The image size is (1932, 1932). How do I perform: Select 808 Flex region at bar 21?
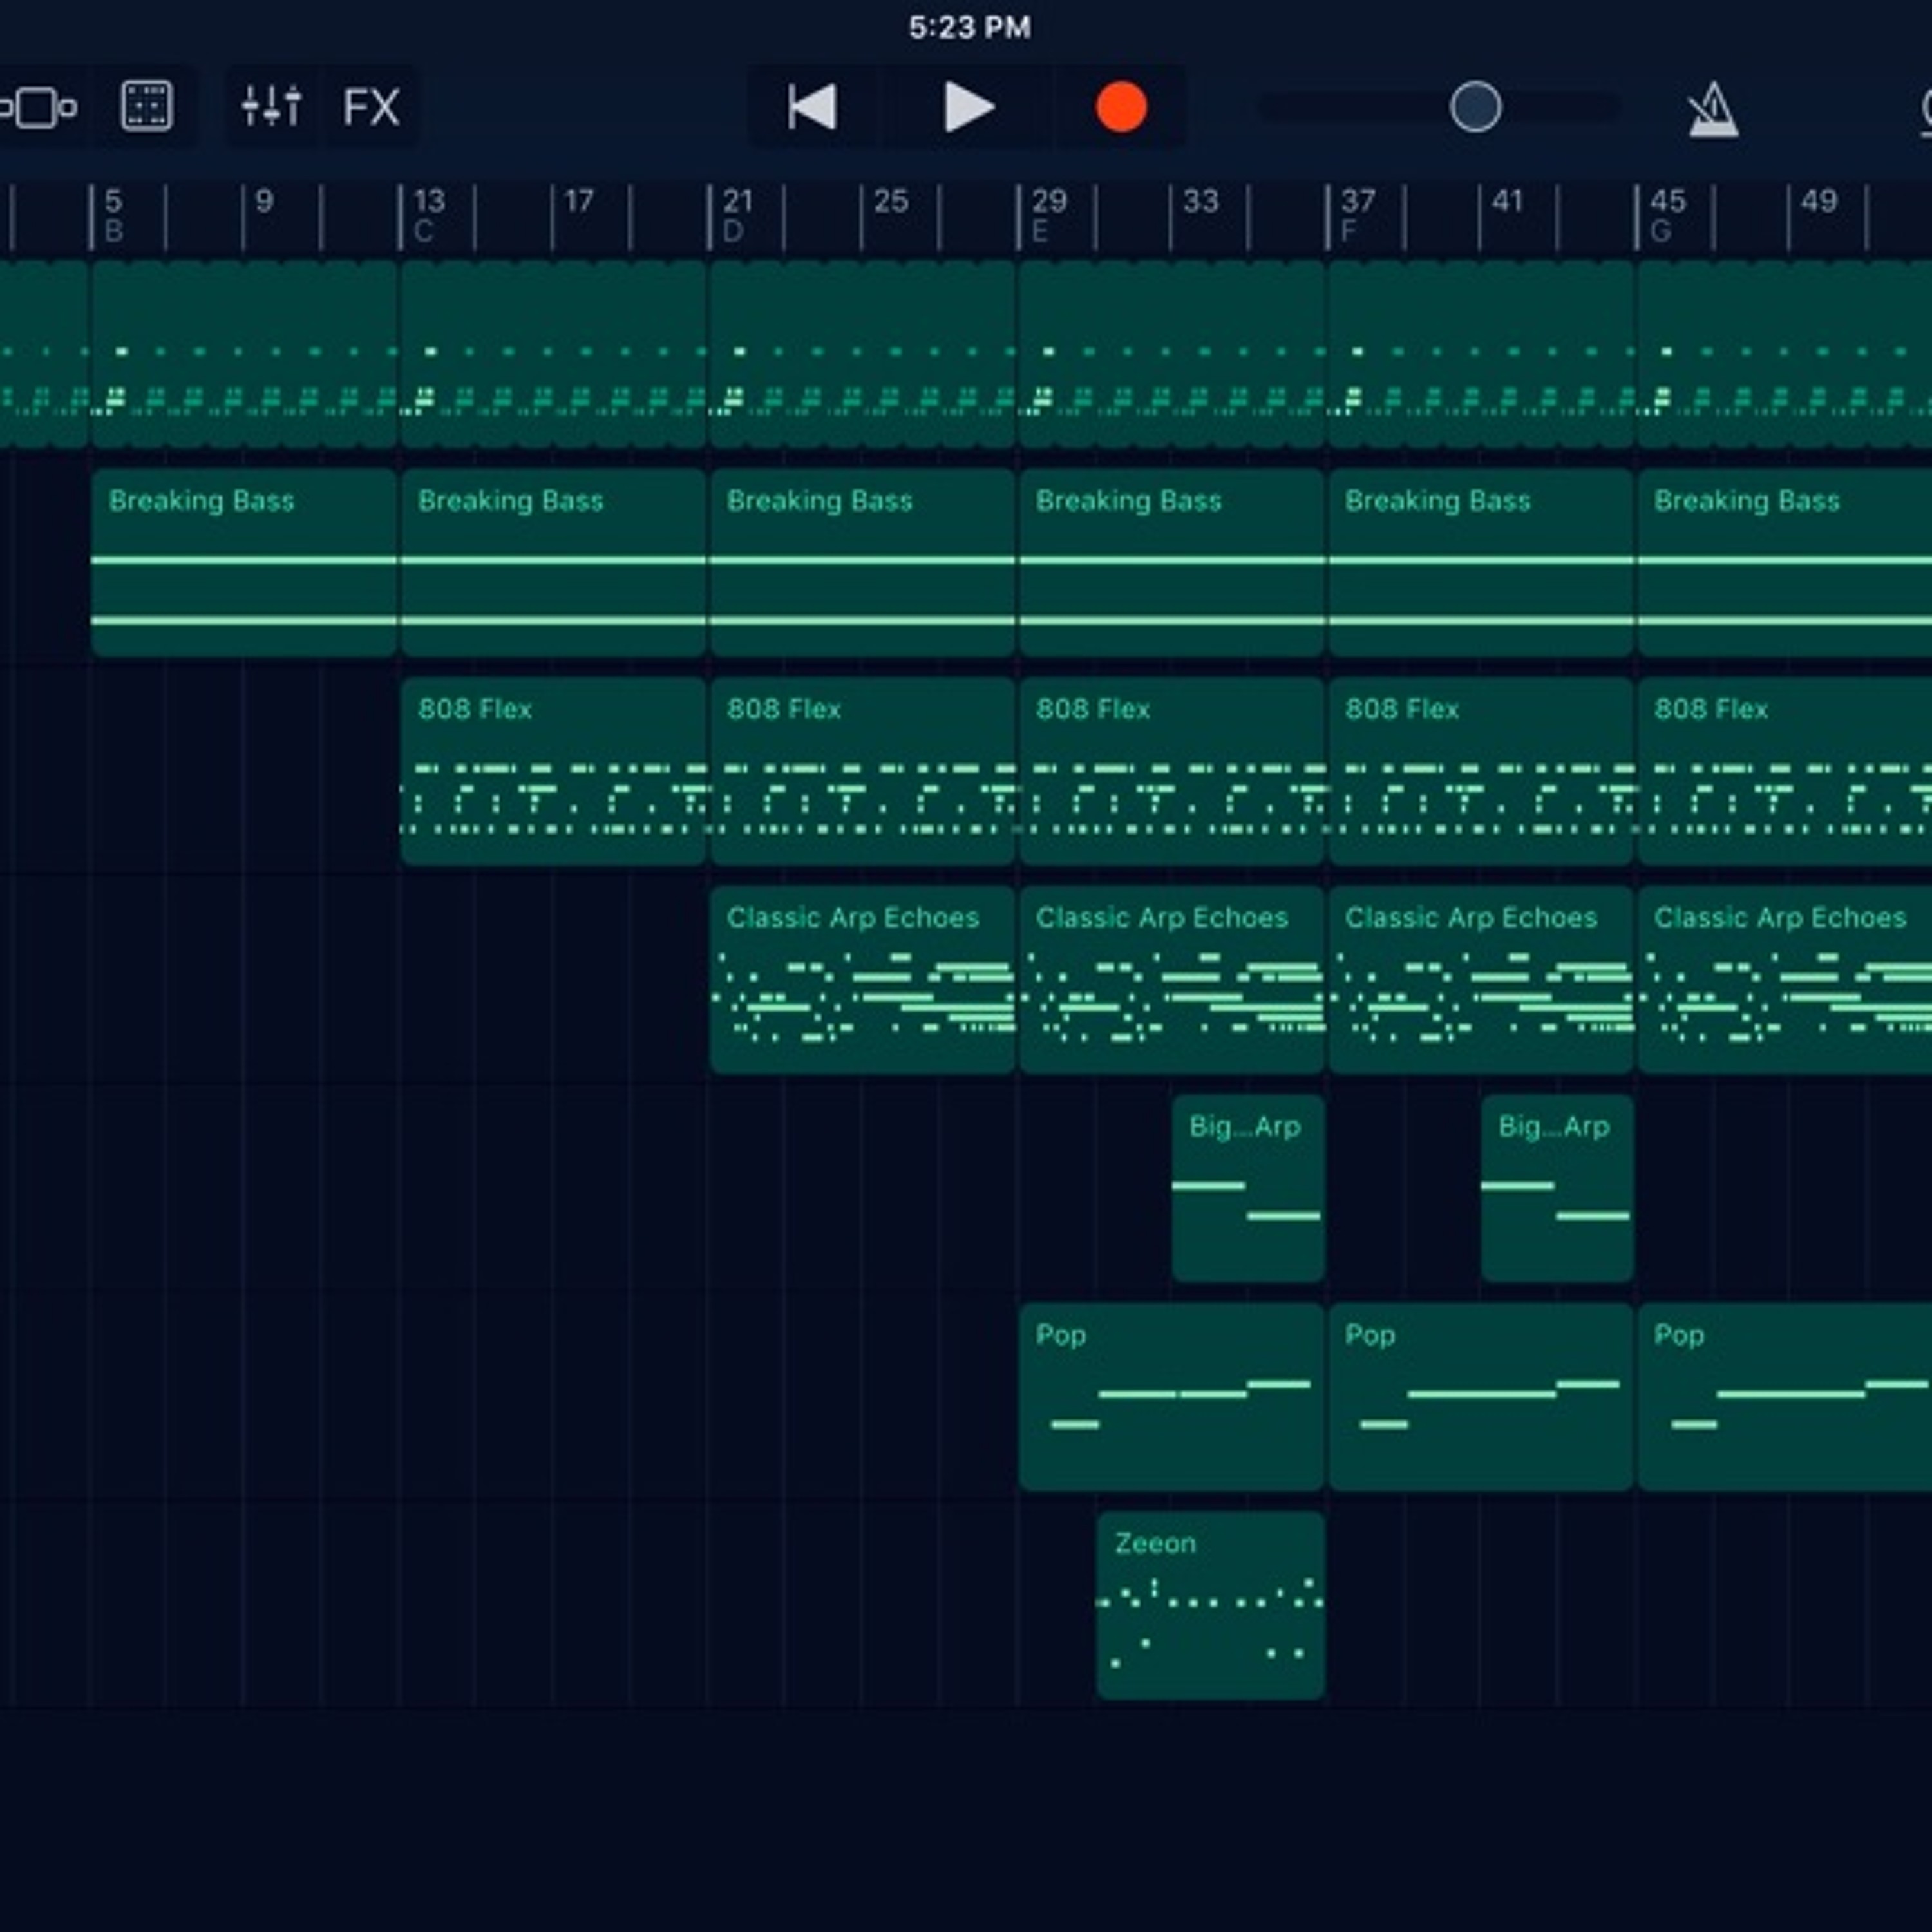pyautogui.click(x=862, y=771)
